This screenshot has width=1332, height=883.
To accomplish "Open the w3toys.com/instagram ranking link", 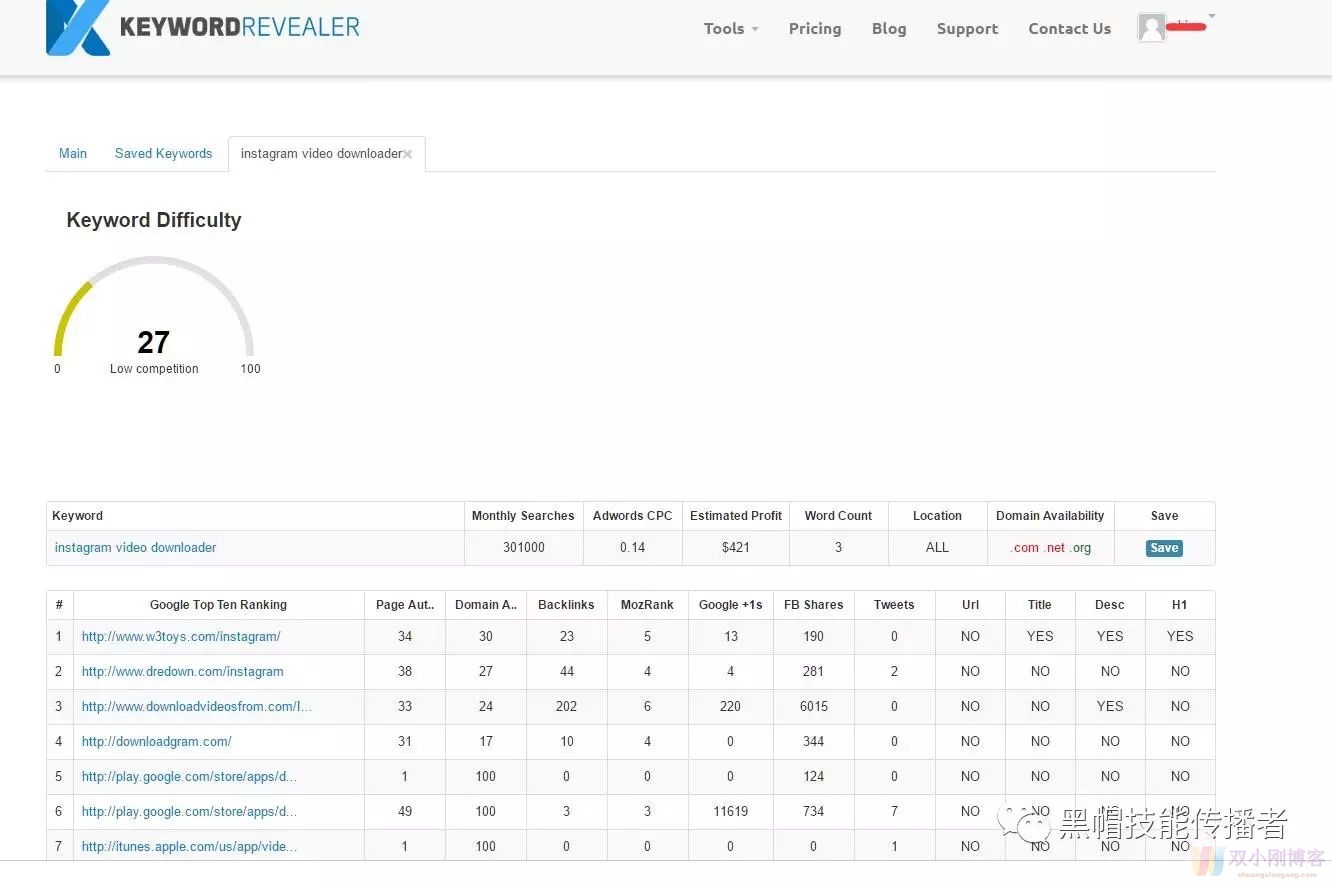I will 181,637.
